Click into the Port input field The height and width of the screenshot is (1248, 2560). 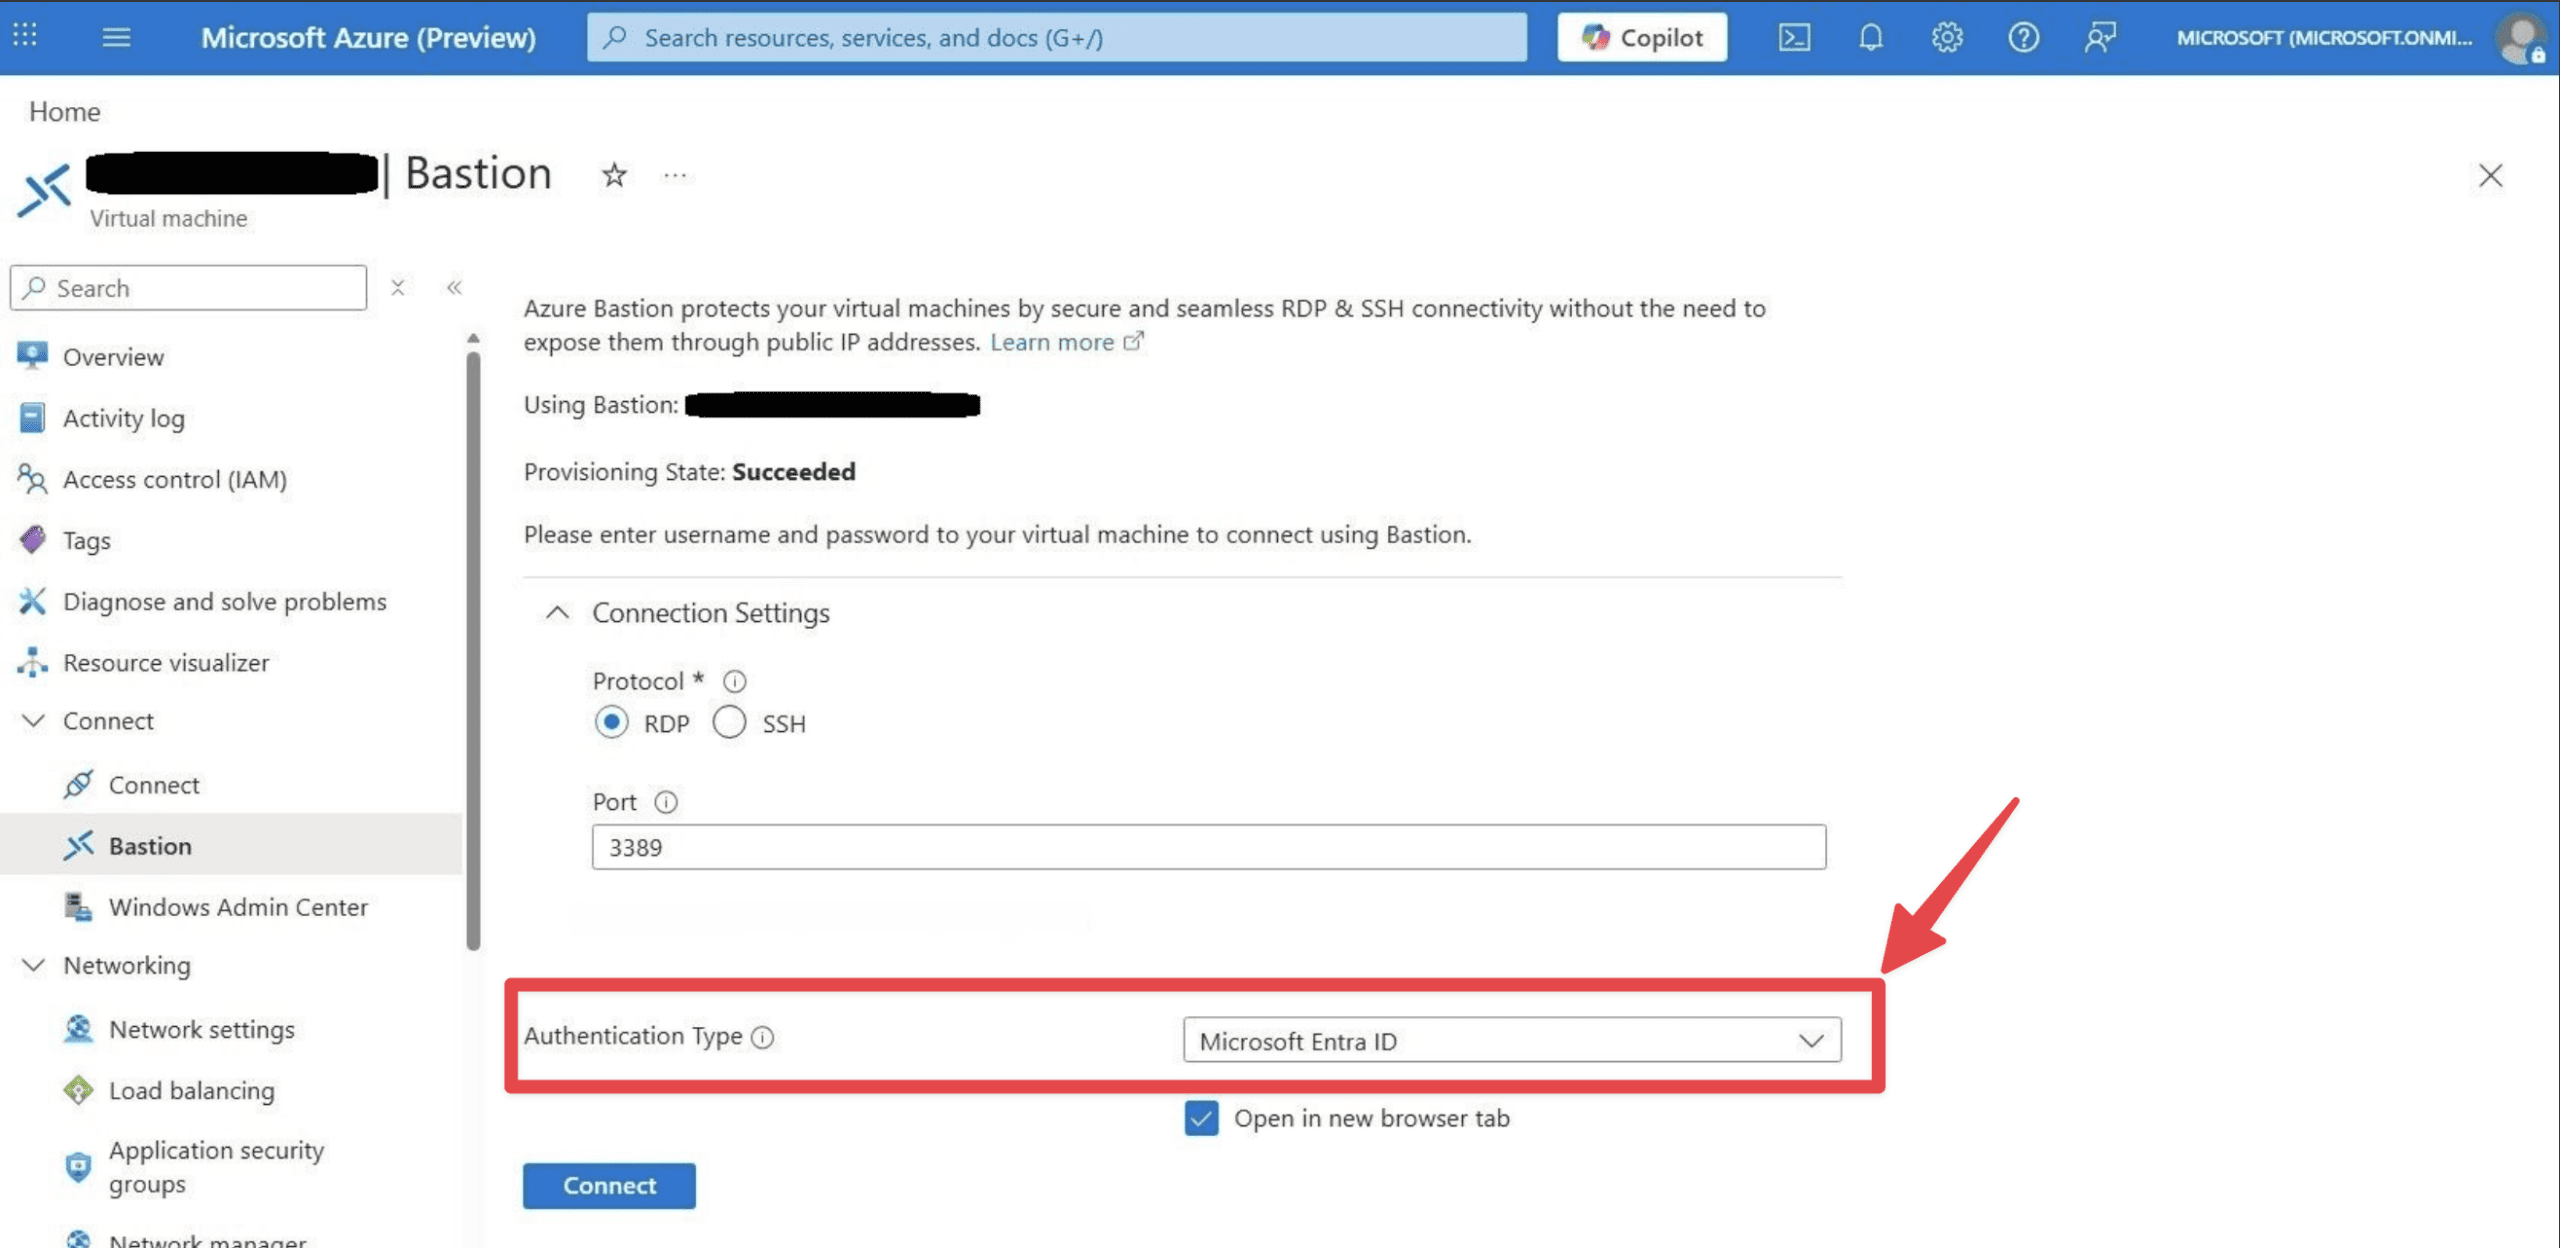pyautogui.click(x=1208, y=848)
